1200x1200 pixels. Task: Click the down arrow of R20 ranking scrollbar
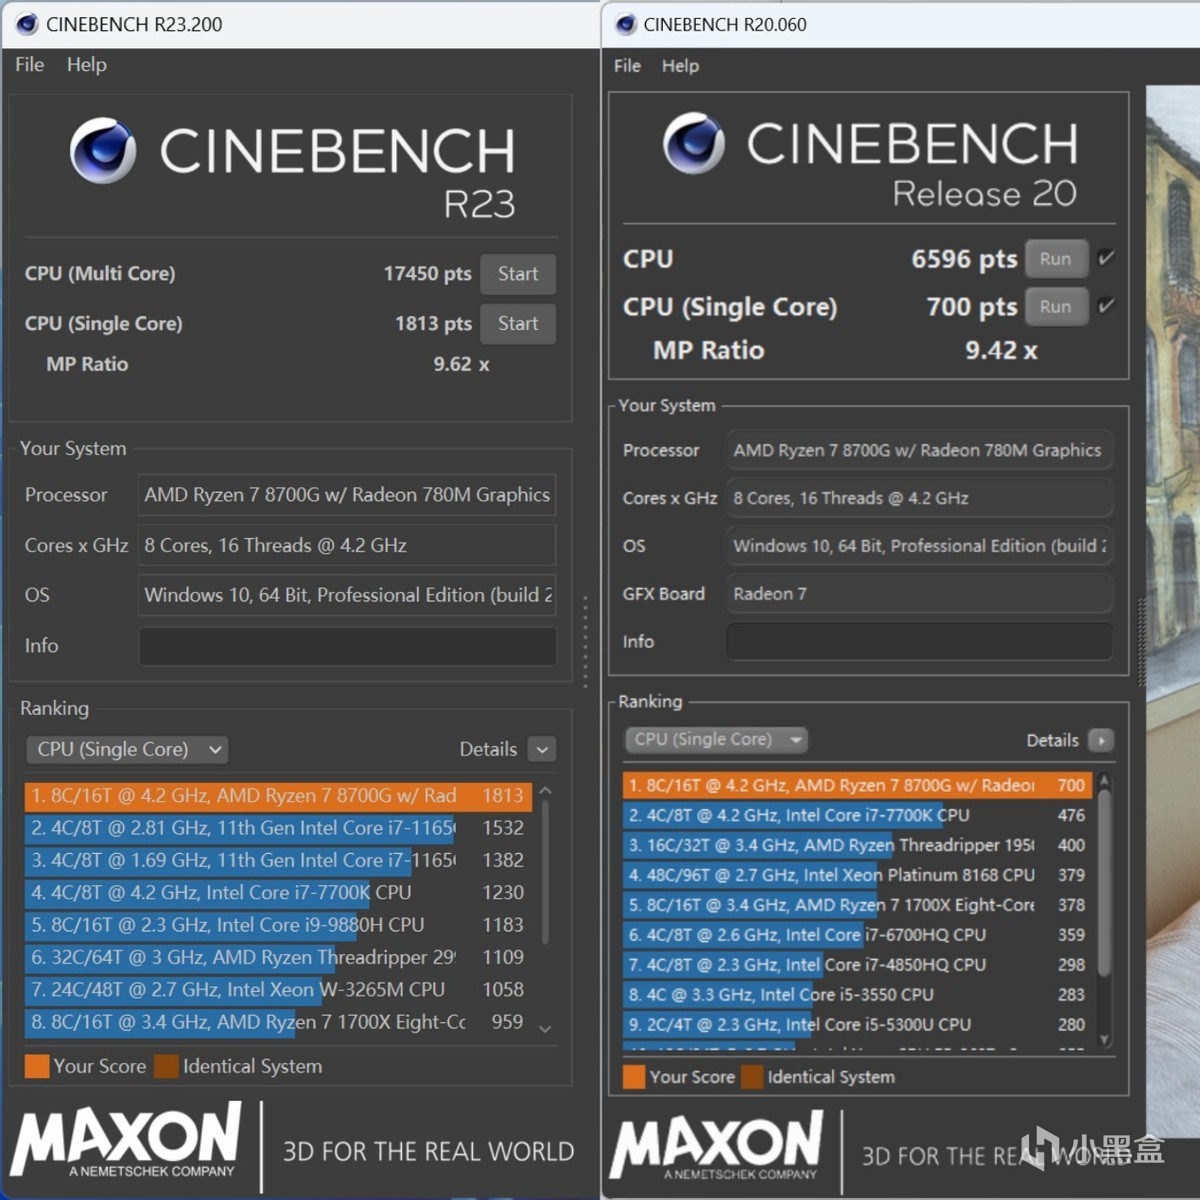pyautogui.click(x=1104, y=1039)
